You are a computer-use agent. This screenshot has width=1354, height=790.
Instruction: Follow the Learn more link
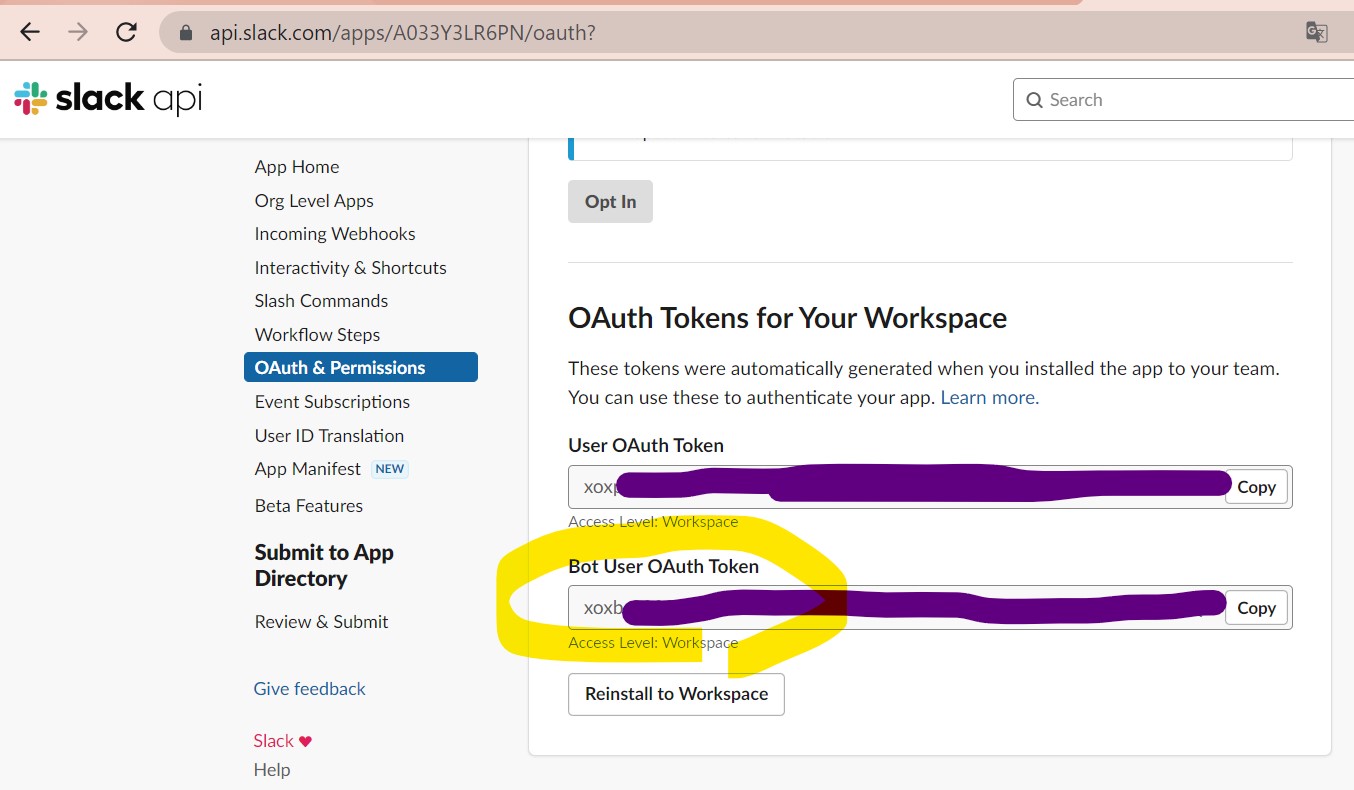[989, 398]
